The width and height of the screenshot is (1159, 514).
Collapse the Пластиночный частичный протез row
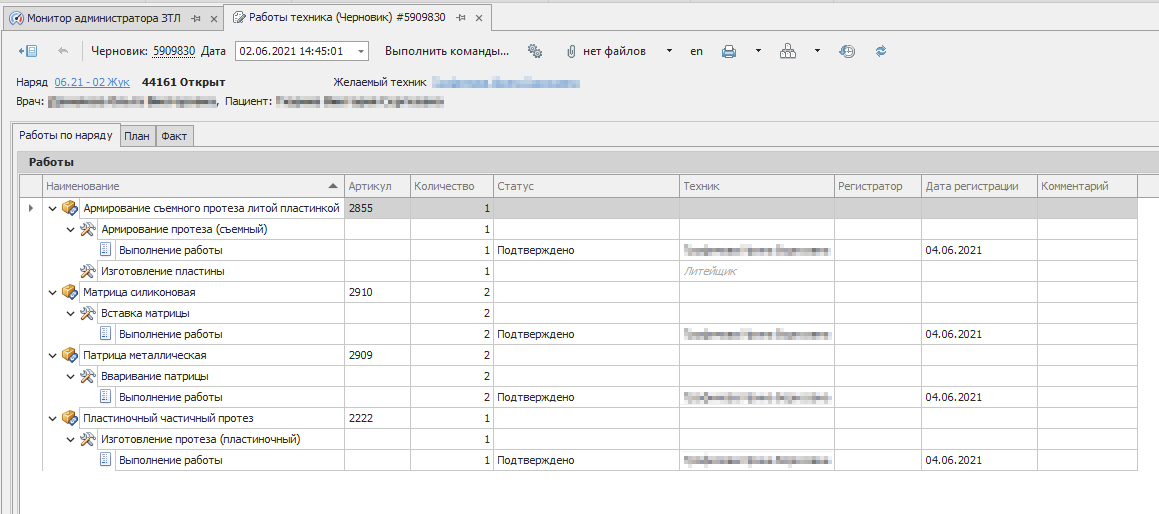52,419
